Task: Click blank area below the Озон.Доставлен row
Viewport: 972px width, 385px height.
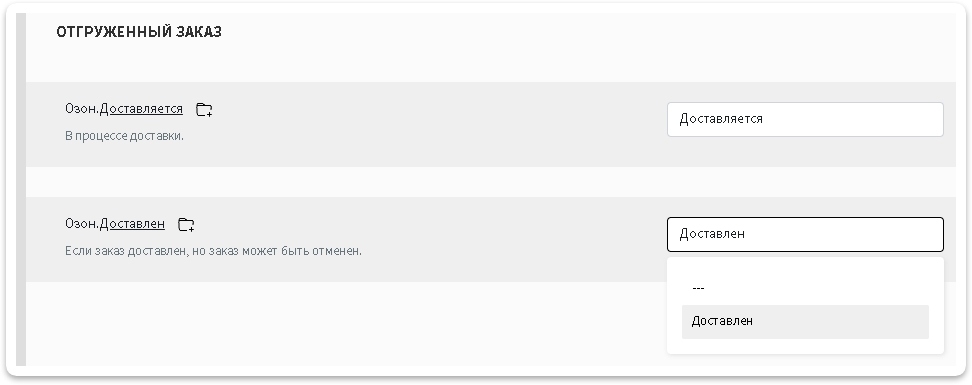Action: pyautogui.click(x=341, y=324)
